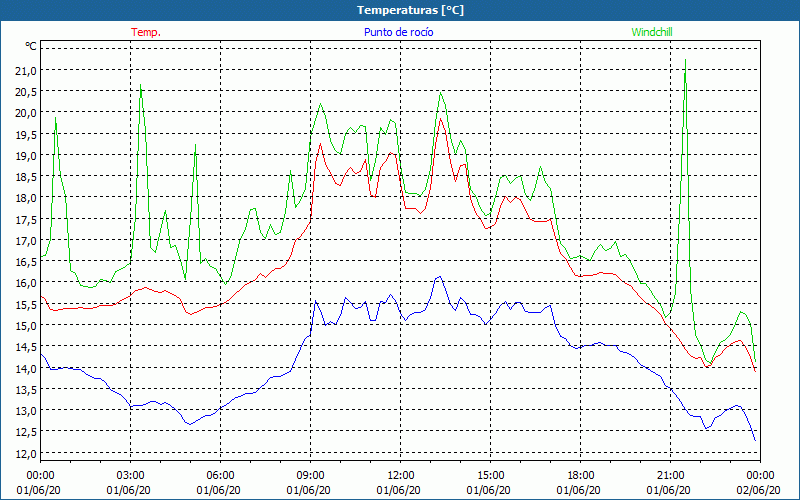Viewport: 800px width, 500px height.
Task: Click the '19,0' y-axis value
Action: 26,156
